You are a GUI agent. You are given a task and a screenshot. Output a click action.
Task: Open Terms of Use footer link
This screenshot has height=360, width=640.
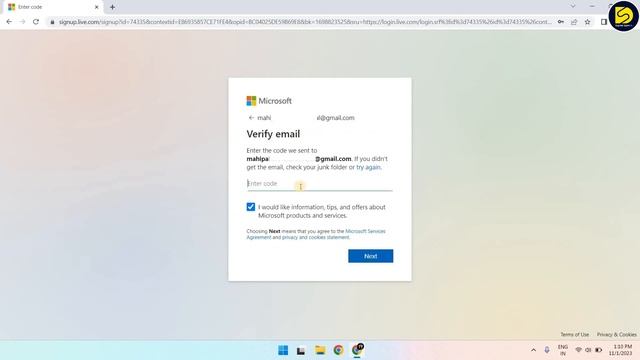pos(574,334)
